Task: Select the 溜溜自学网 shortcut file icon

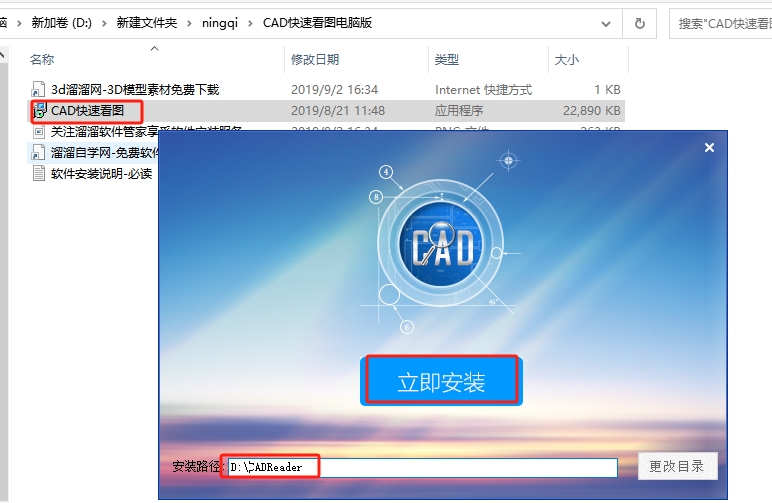Action: click(39, 153)
